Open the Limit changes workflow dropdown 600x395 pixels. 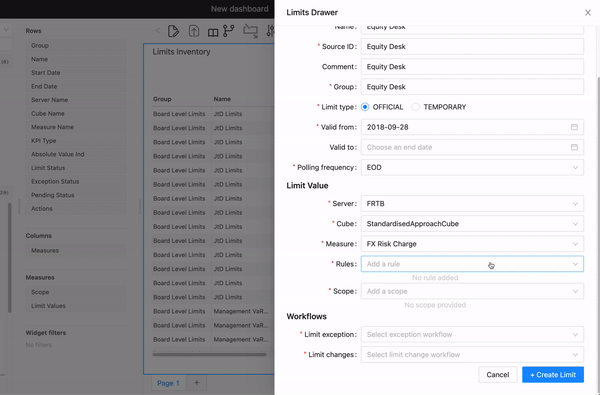(472, 354)
